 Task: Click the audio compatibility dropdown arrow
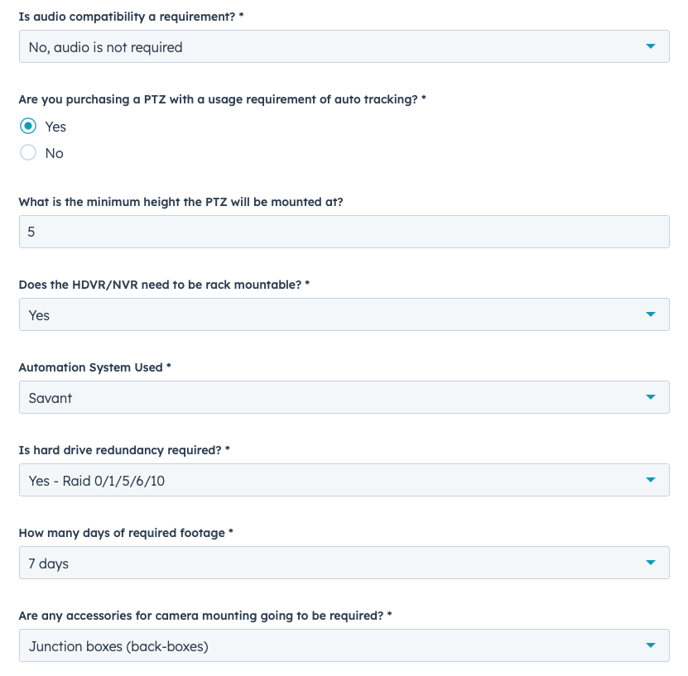coord(651,46)
